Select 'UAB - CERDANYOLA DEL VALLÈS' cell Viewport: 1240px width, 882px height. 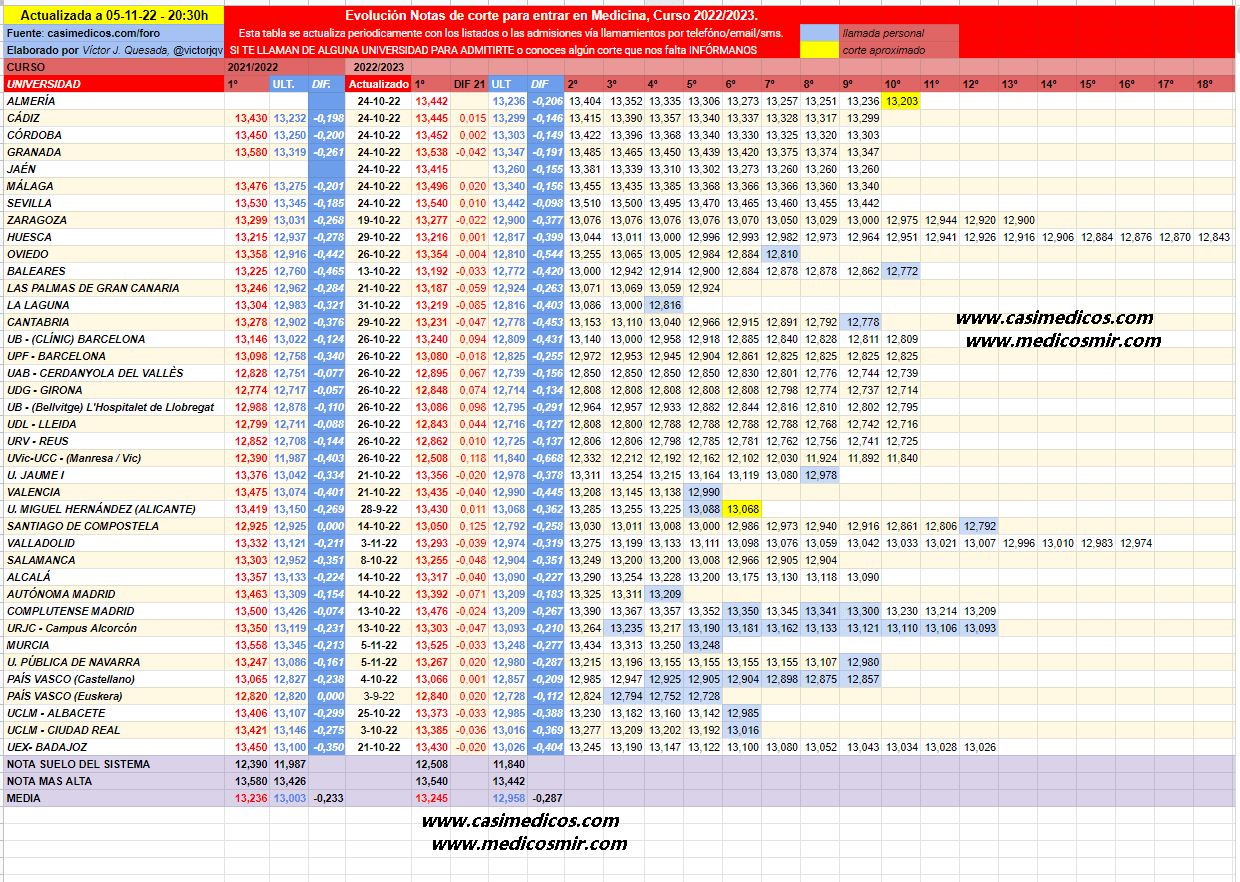pyautogui.click(x=114, y=373)
